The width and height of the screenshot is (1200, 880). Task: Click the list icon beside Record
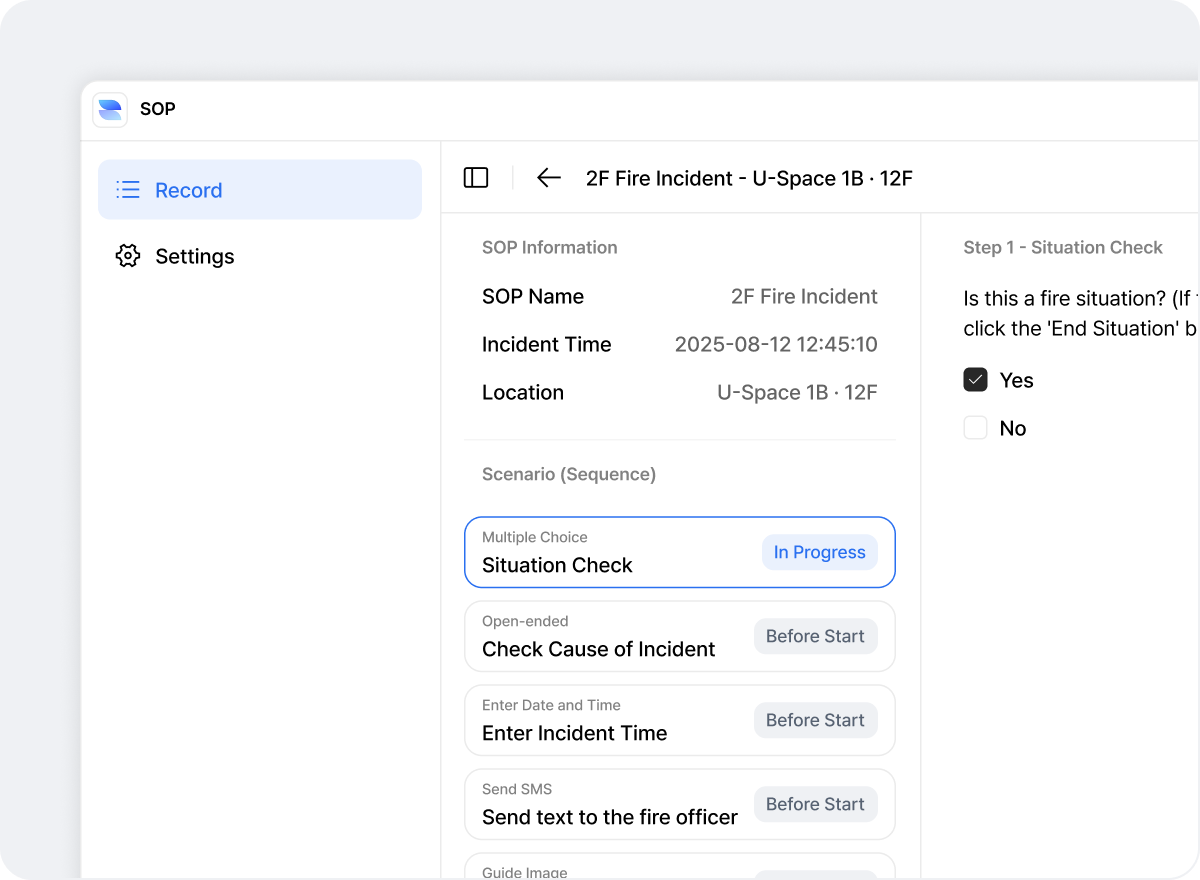tap(128, 190)
